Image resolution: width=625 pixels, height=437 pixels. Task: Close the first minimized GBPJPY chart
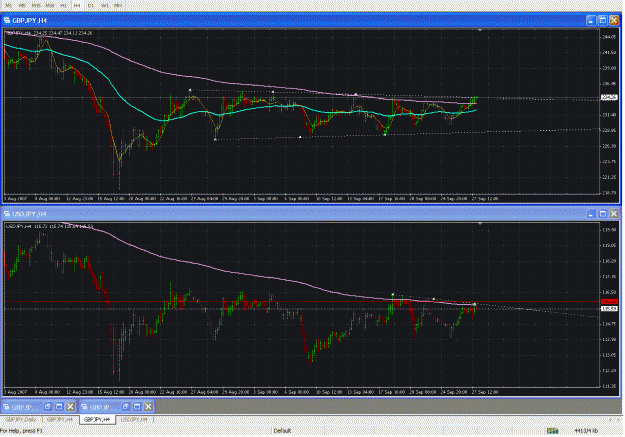71,407
